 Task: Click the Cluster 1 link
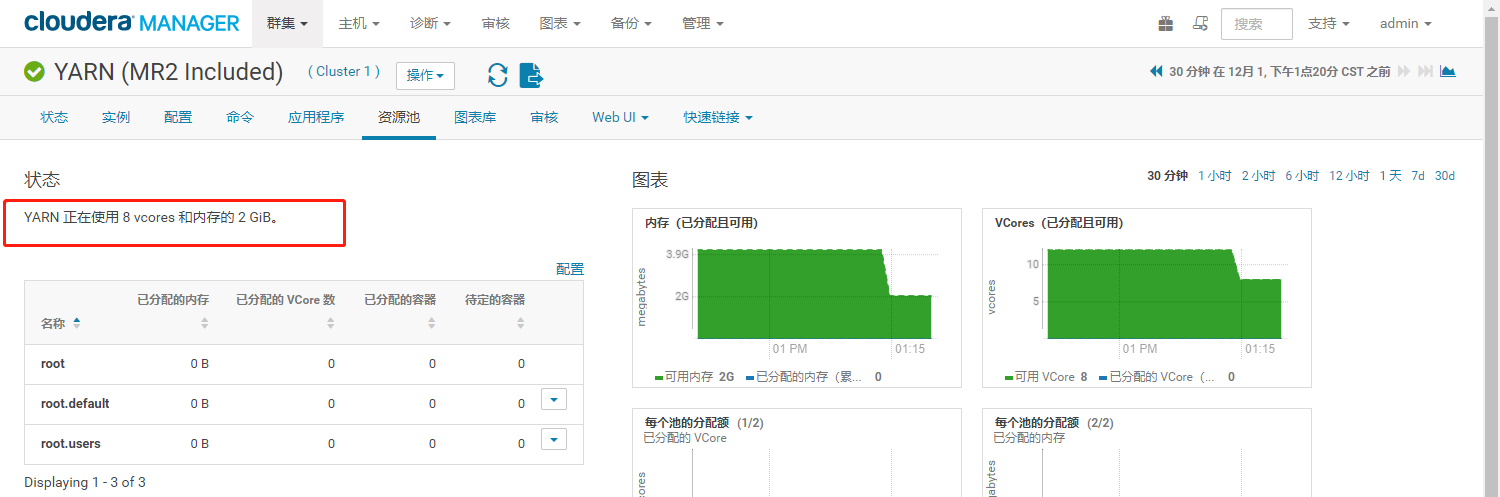coord(344,72)
